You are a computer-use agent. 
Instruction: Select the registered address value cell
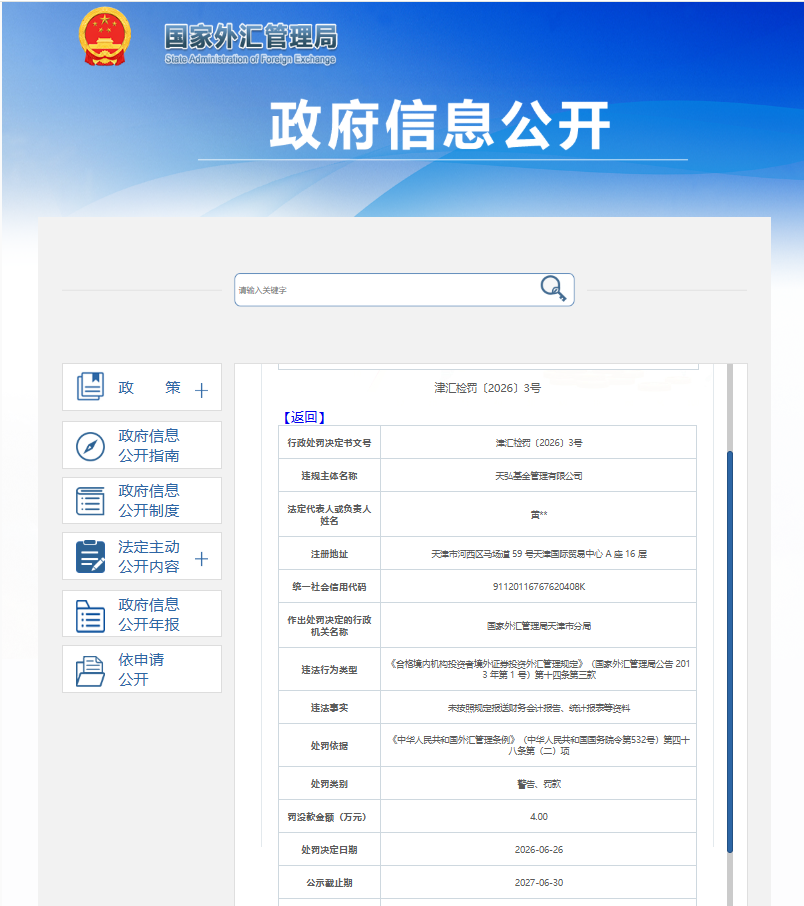click(x=539, y=554)
